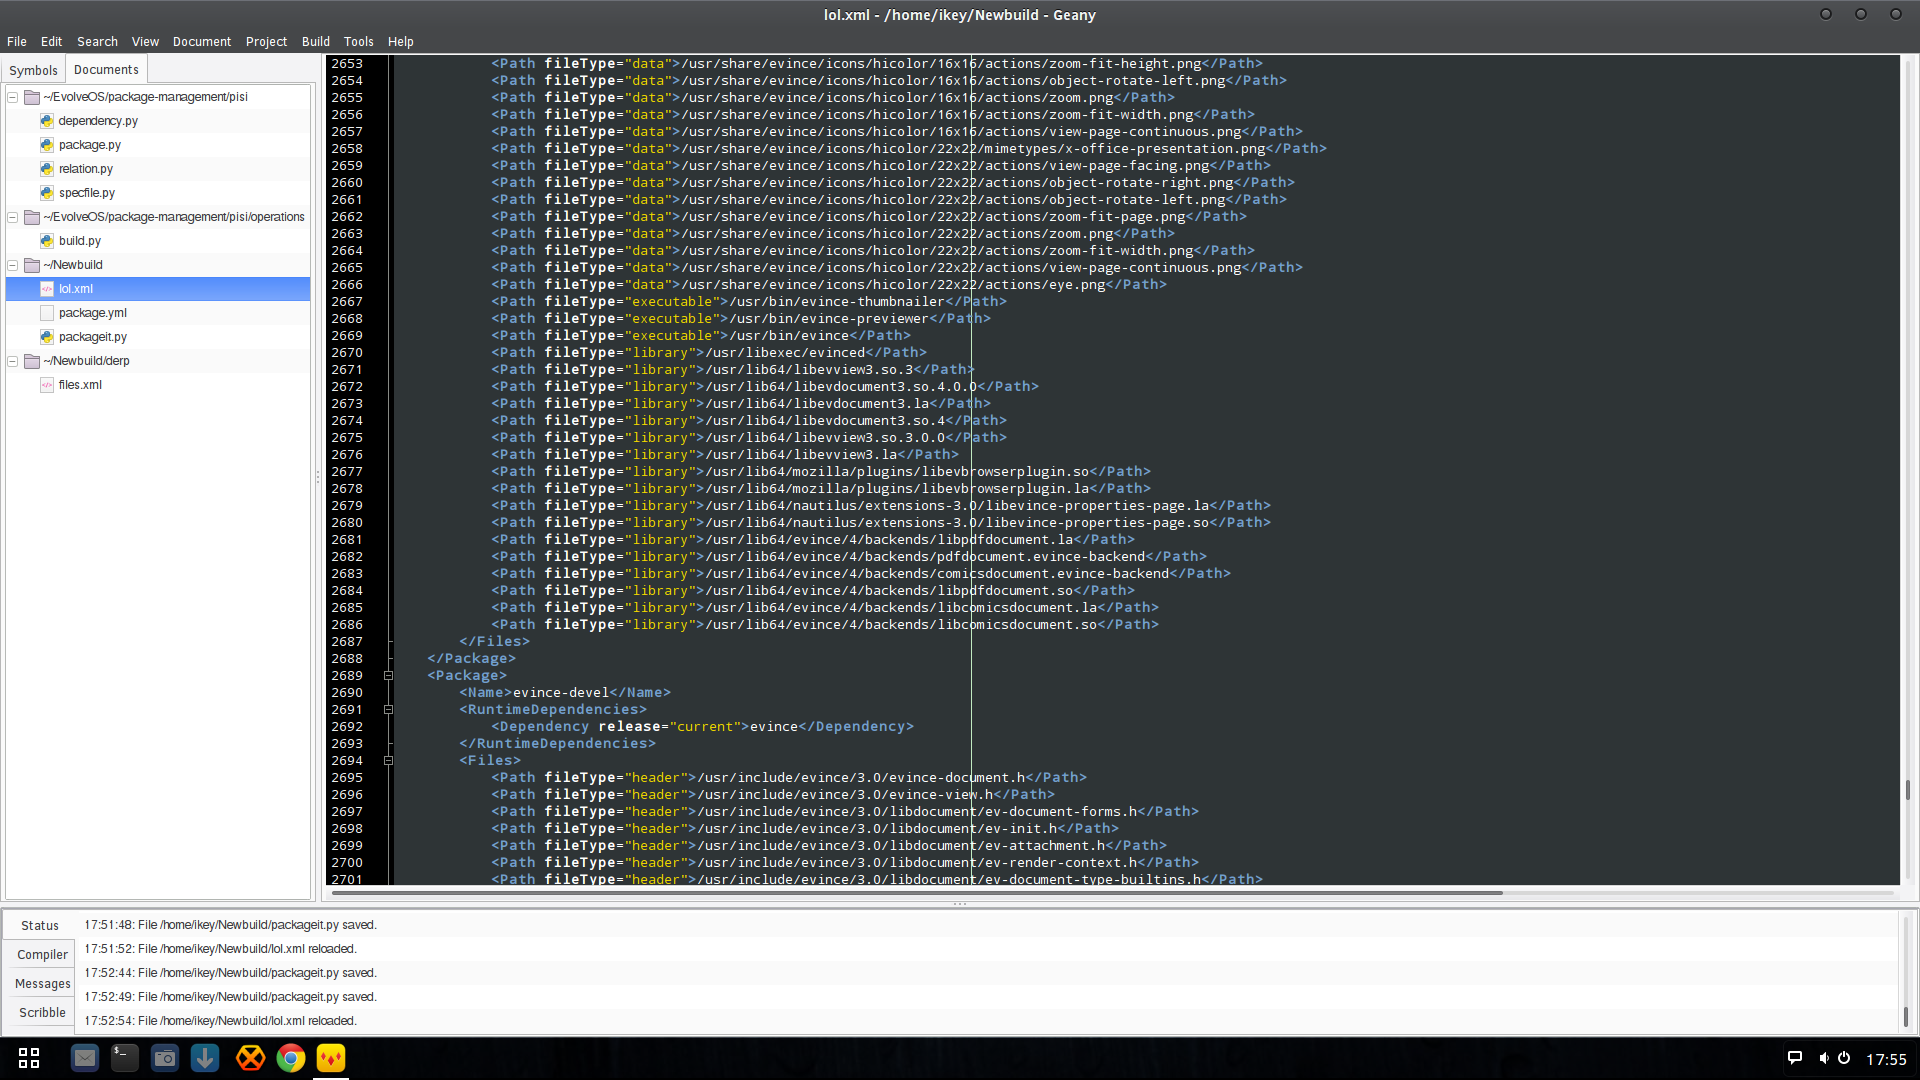Click the Dependency release="current" line
Viewport: 1920px width, 1080px height.
(703, 727)
